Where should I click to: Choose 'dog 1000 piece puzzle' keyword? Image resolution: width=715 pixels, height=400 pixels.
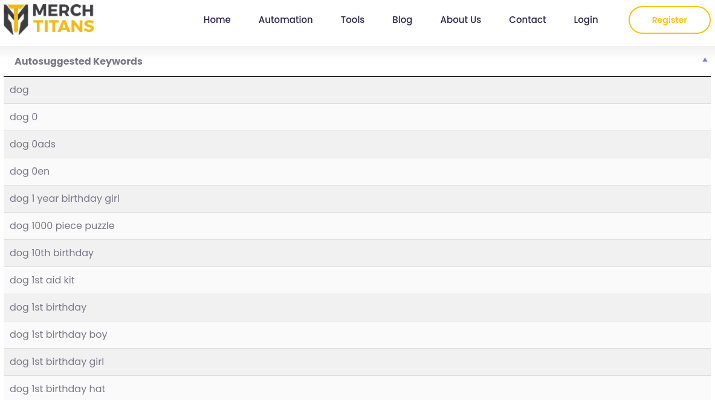pyautogui.click(x=357, y=226)
